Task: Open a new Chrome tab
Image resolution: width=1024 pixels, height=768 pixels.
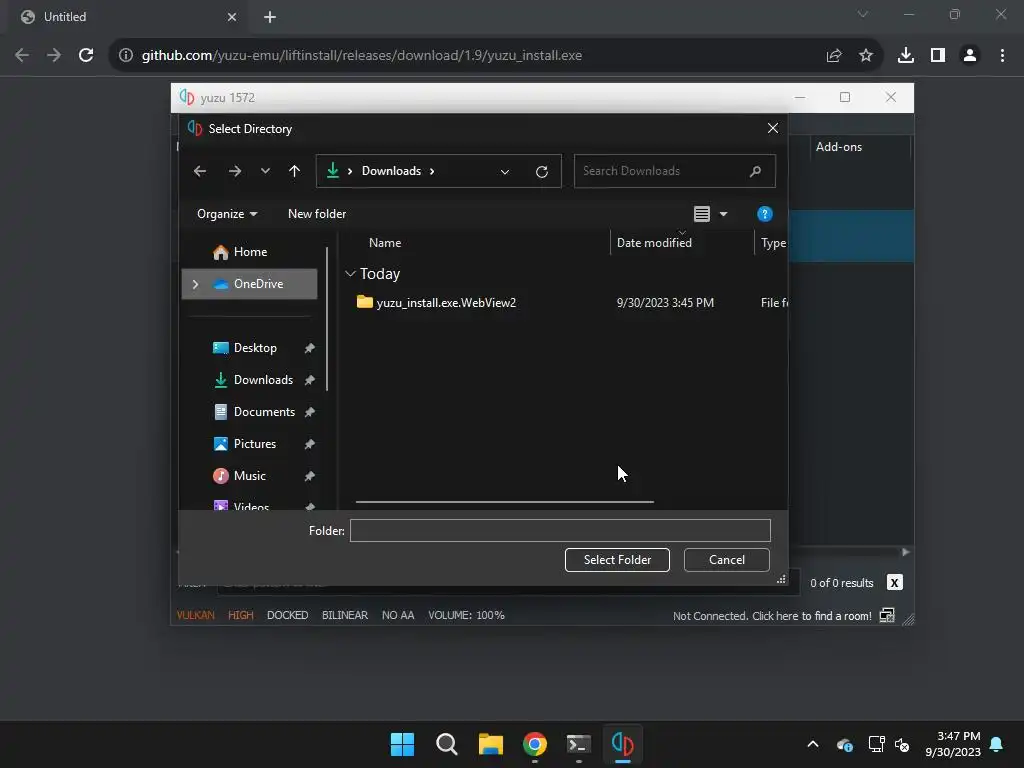Action: [270, 17]
